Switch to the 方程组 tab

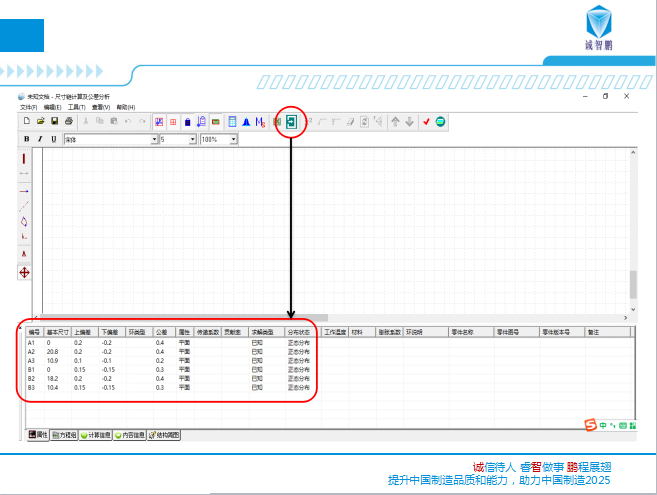tap(64, 435)
